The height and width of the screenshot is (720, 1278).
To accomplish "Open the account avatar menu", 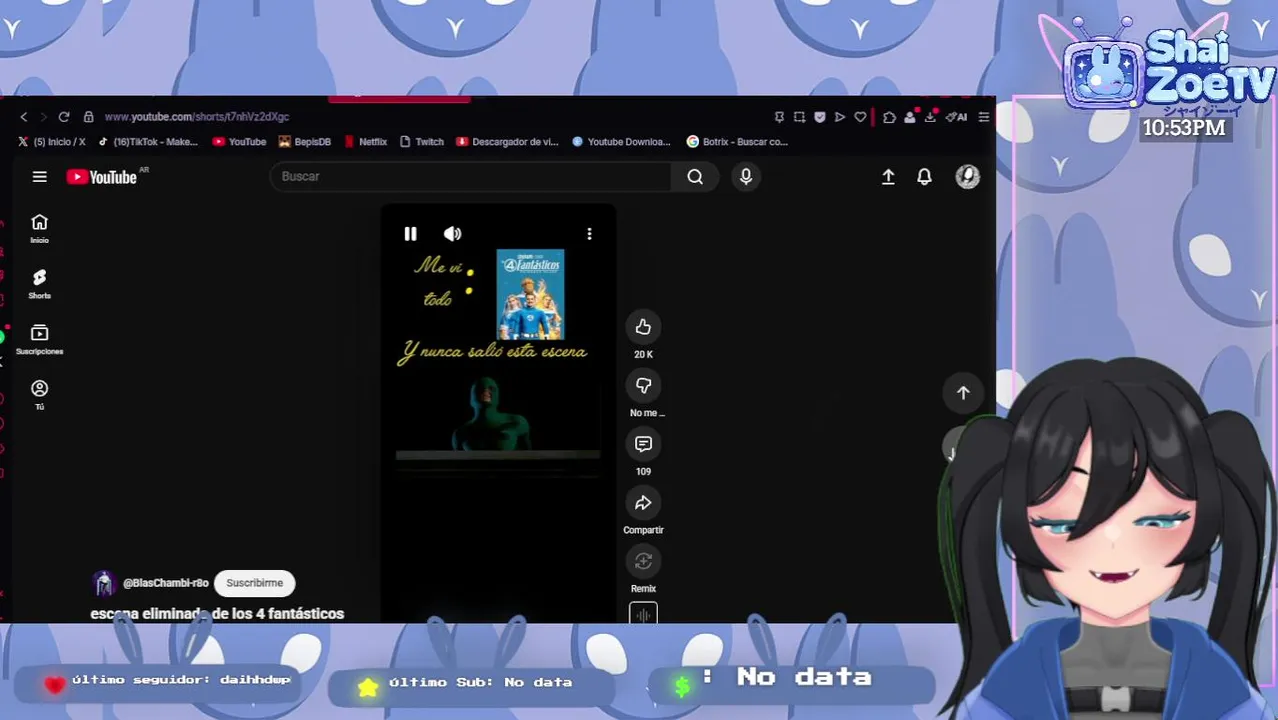I will (x=967, y=177).
